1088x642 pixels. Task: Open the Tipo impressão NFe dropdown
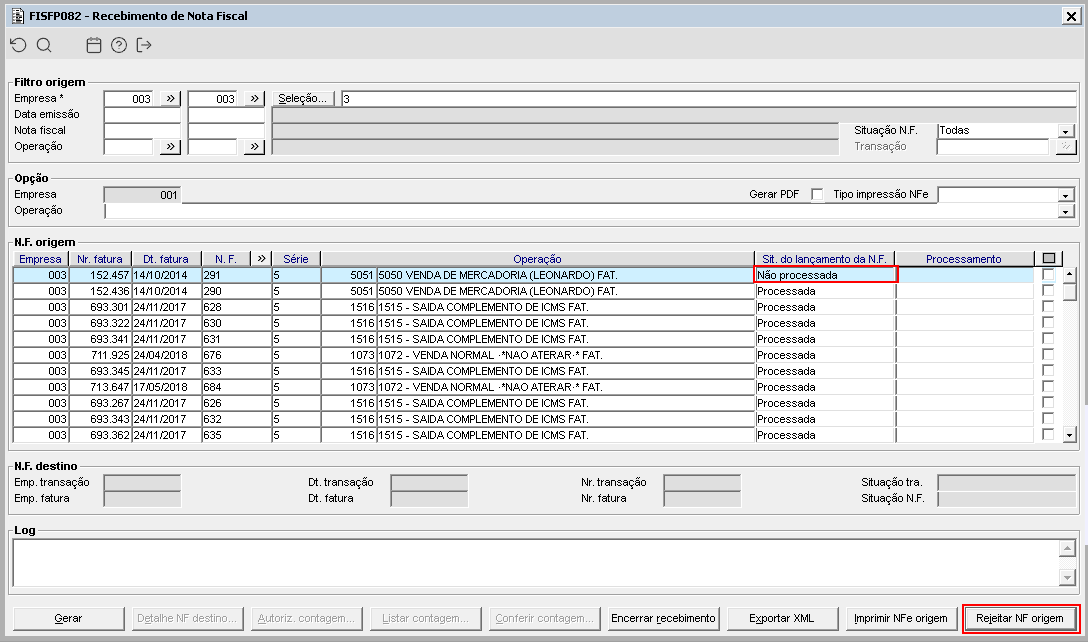(1066, 195)
